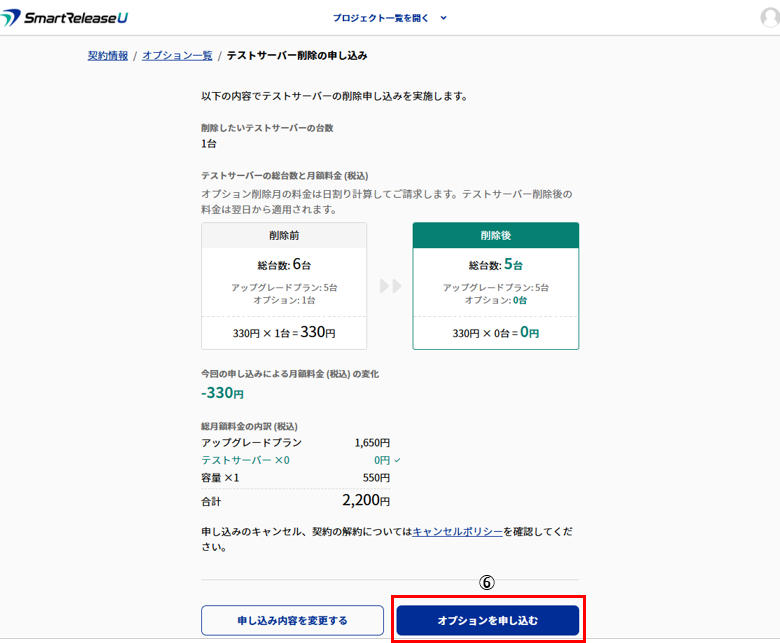Click the SmartReleaseU logo

(65, 17)
